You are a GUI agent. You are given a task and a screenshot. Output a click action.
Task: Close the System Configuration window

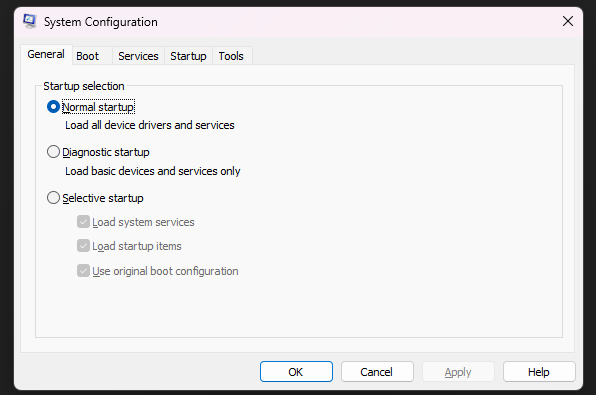coord(567,21)
